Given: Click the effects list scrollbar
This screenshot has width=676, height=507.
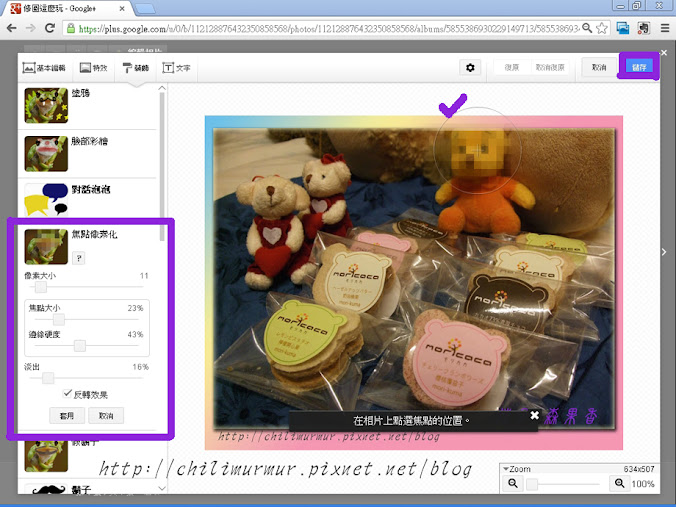Looking at the screenshot, I should [x=162, y=164].
